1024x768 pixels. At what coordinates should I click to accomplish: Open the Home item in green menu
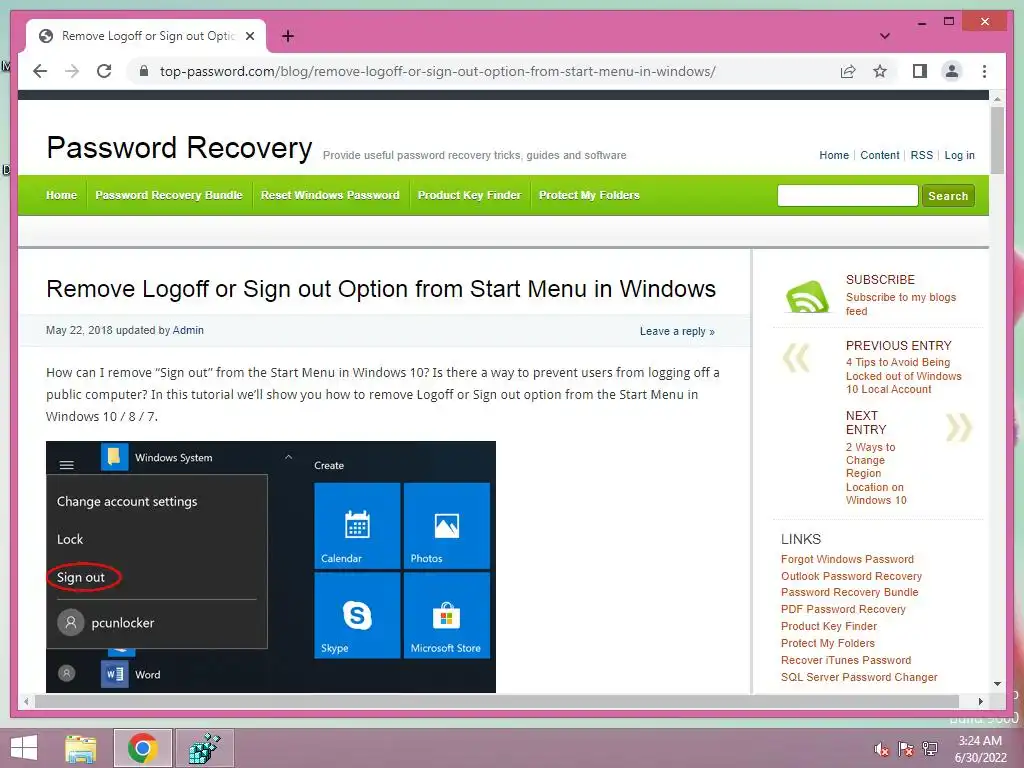61,195
